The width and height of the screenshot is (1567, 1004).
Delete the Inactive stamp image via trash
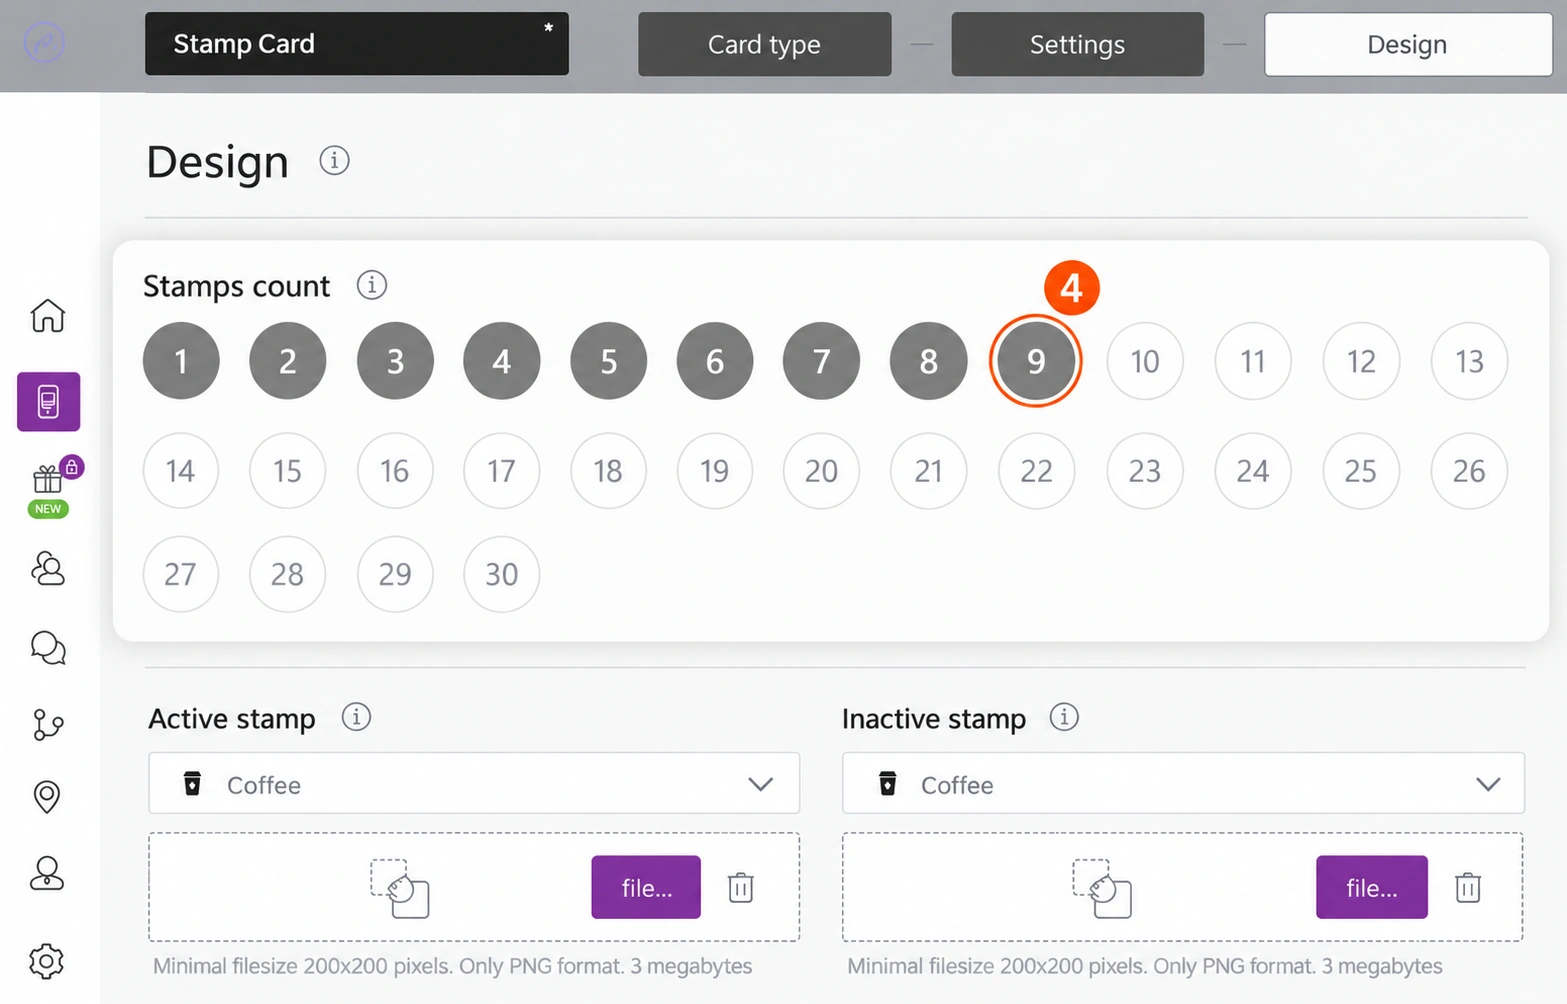point(1468,887)
